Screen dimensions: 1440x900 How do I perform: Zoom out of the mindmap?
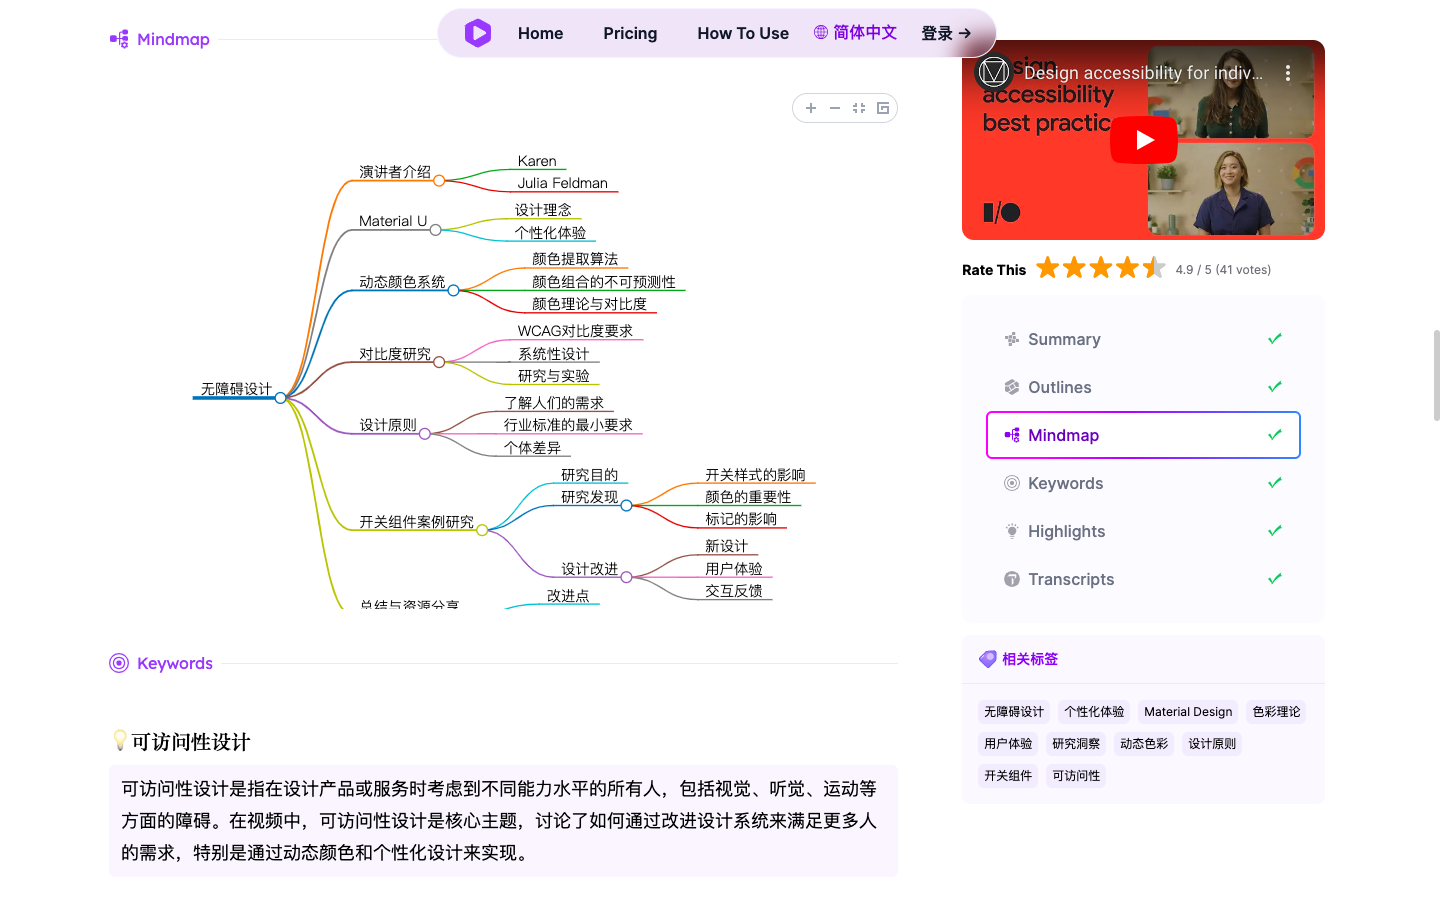(835, 108)
